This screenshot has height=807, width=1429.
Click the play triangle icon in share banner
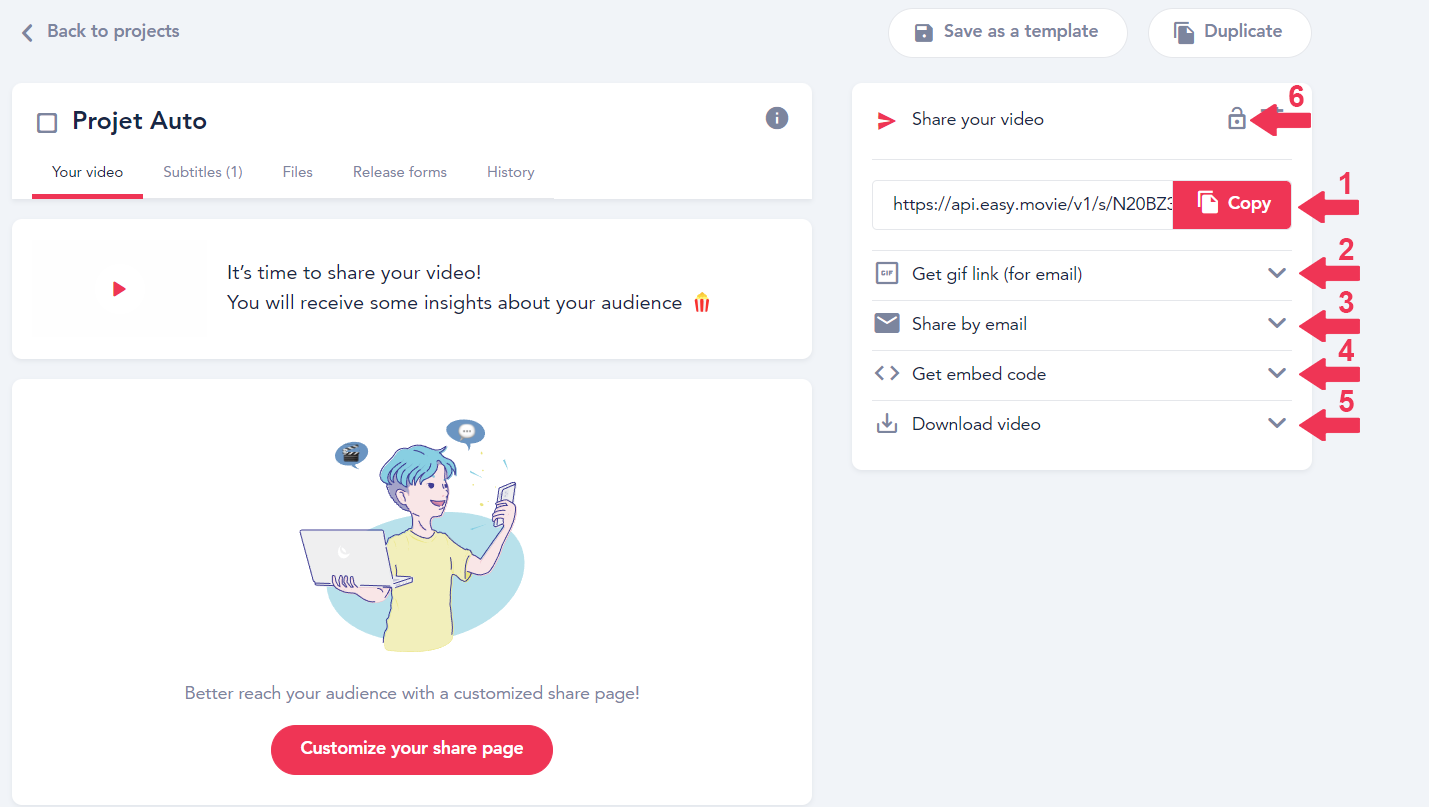119,289
